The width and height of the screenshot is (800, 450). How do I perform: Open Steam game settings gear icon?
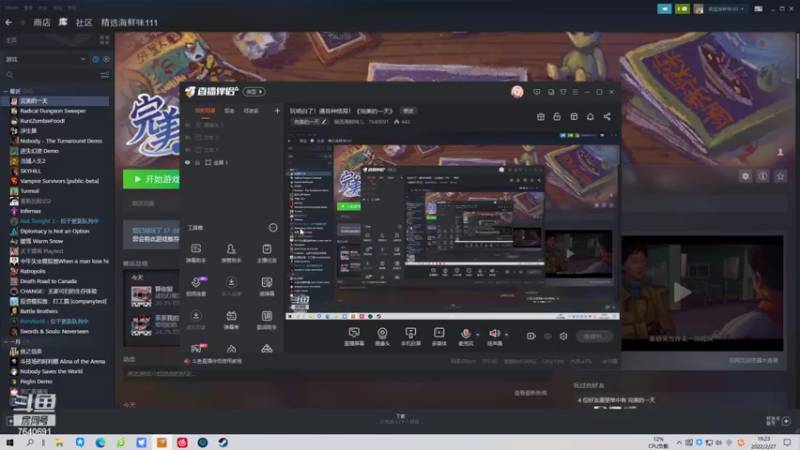(x=745, y=177)
